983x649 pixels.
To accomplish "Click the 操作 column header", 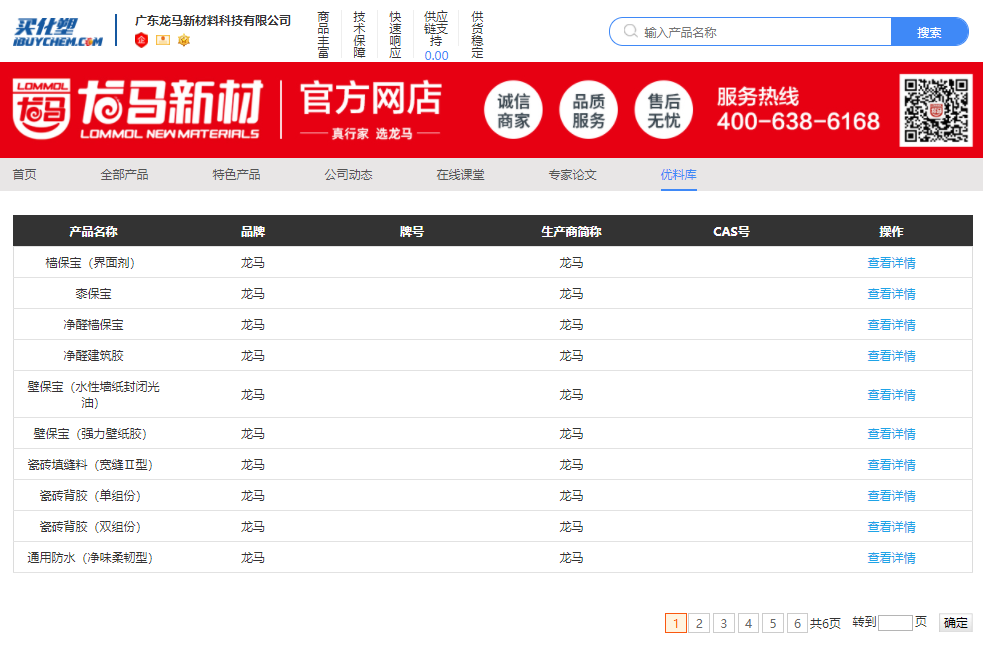I will pos(891,231).
